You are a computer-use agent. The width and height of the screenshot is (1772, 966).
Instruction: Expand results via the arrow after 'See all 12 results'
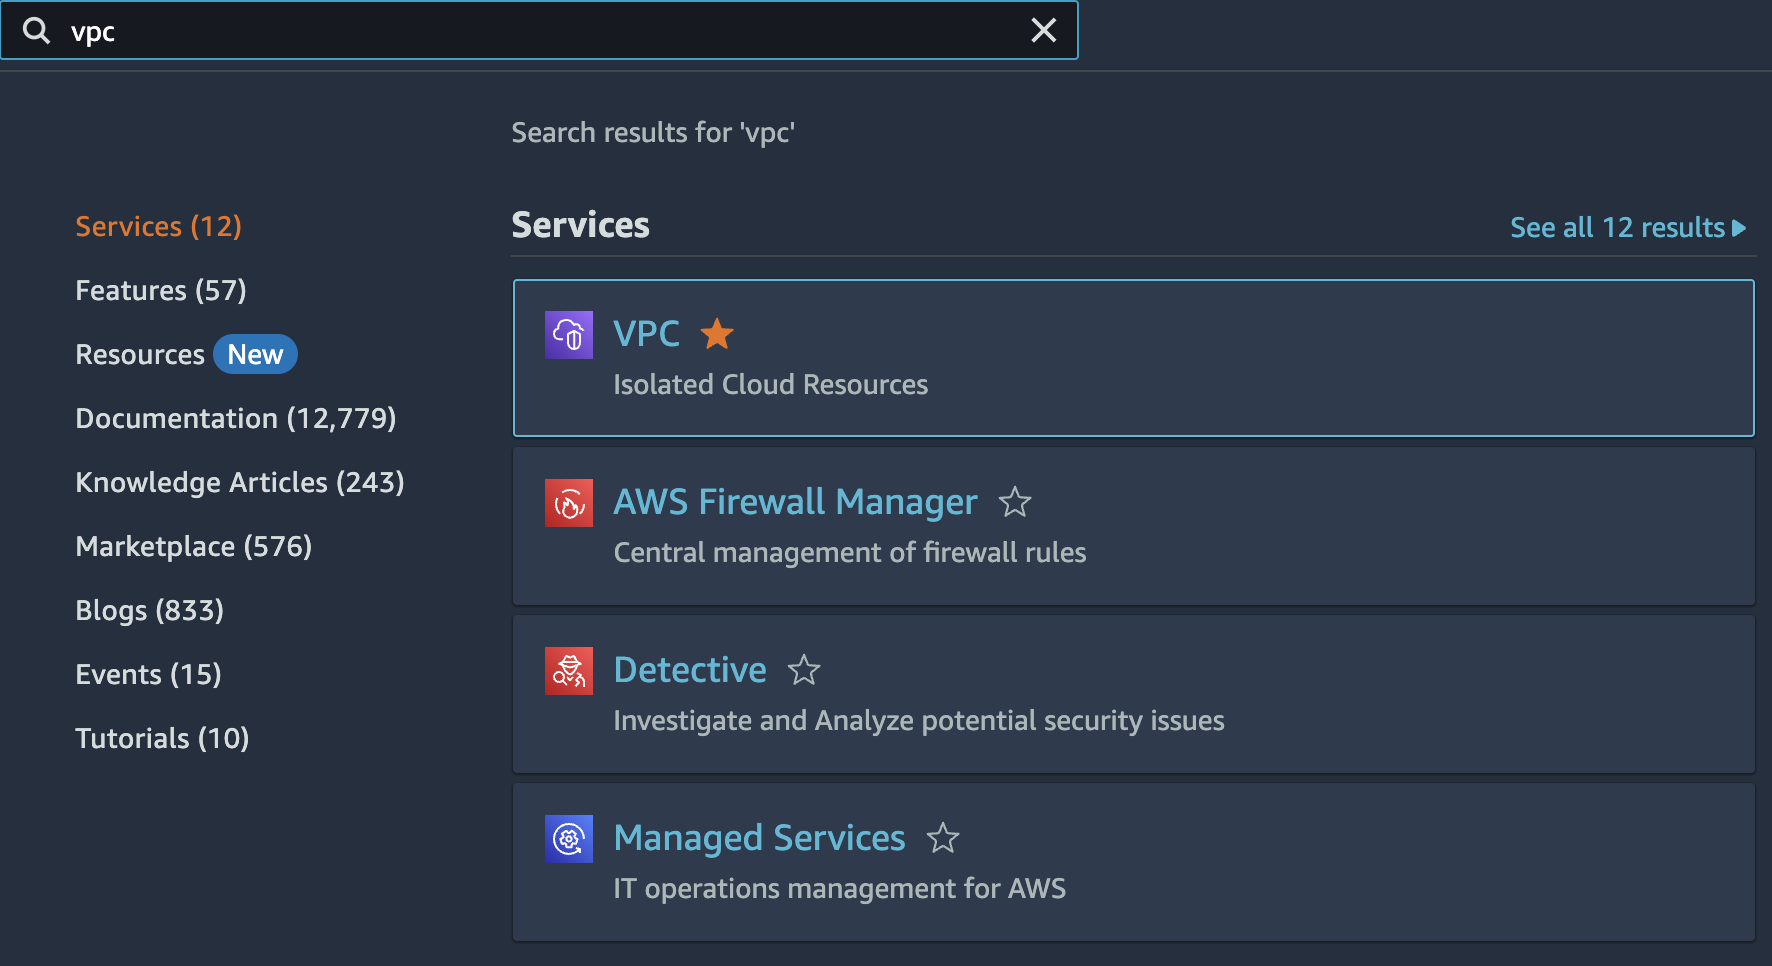tap(1739, 228)
